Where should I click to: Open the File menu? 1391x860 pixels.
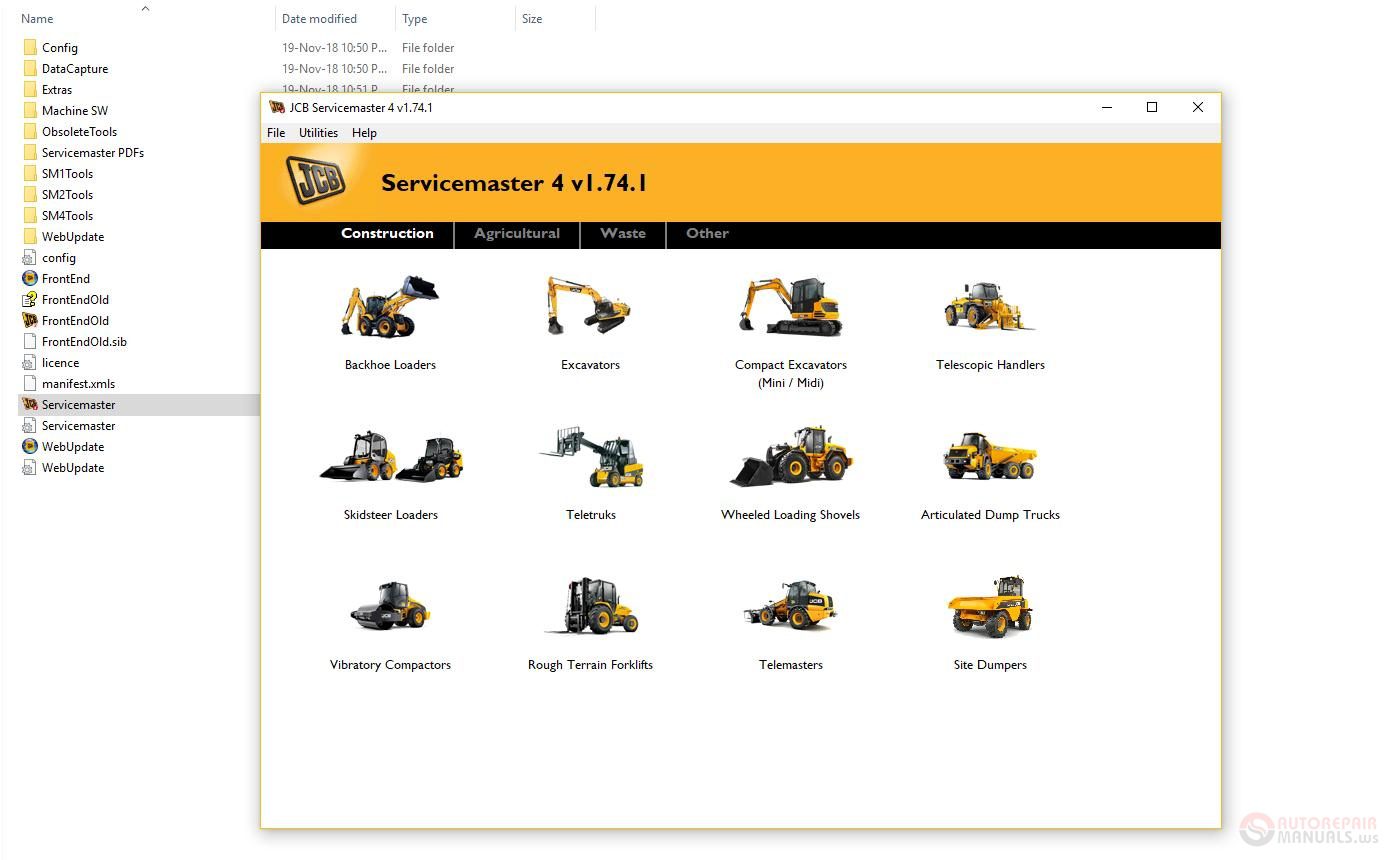click(x=276, y=132)
